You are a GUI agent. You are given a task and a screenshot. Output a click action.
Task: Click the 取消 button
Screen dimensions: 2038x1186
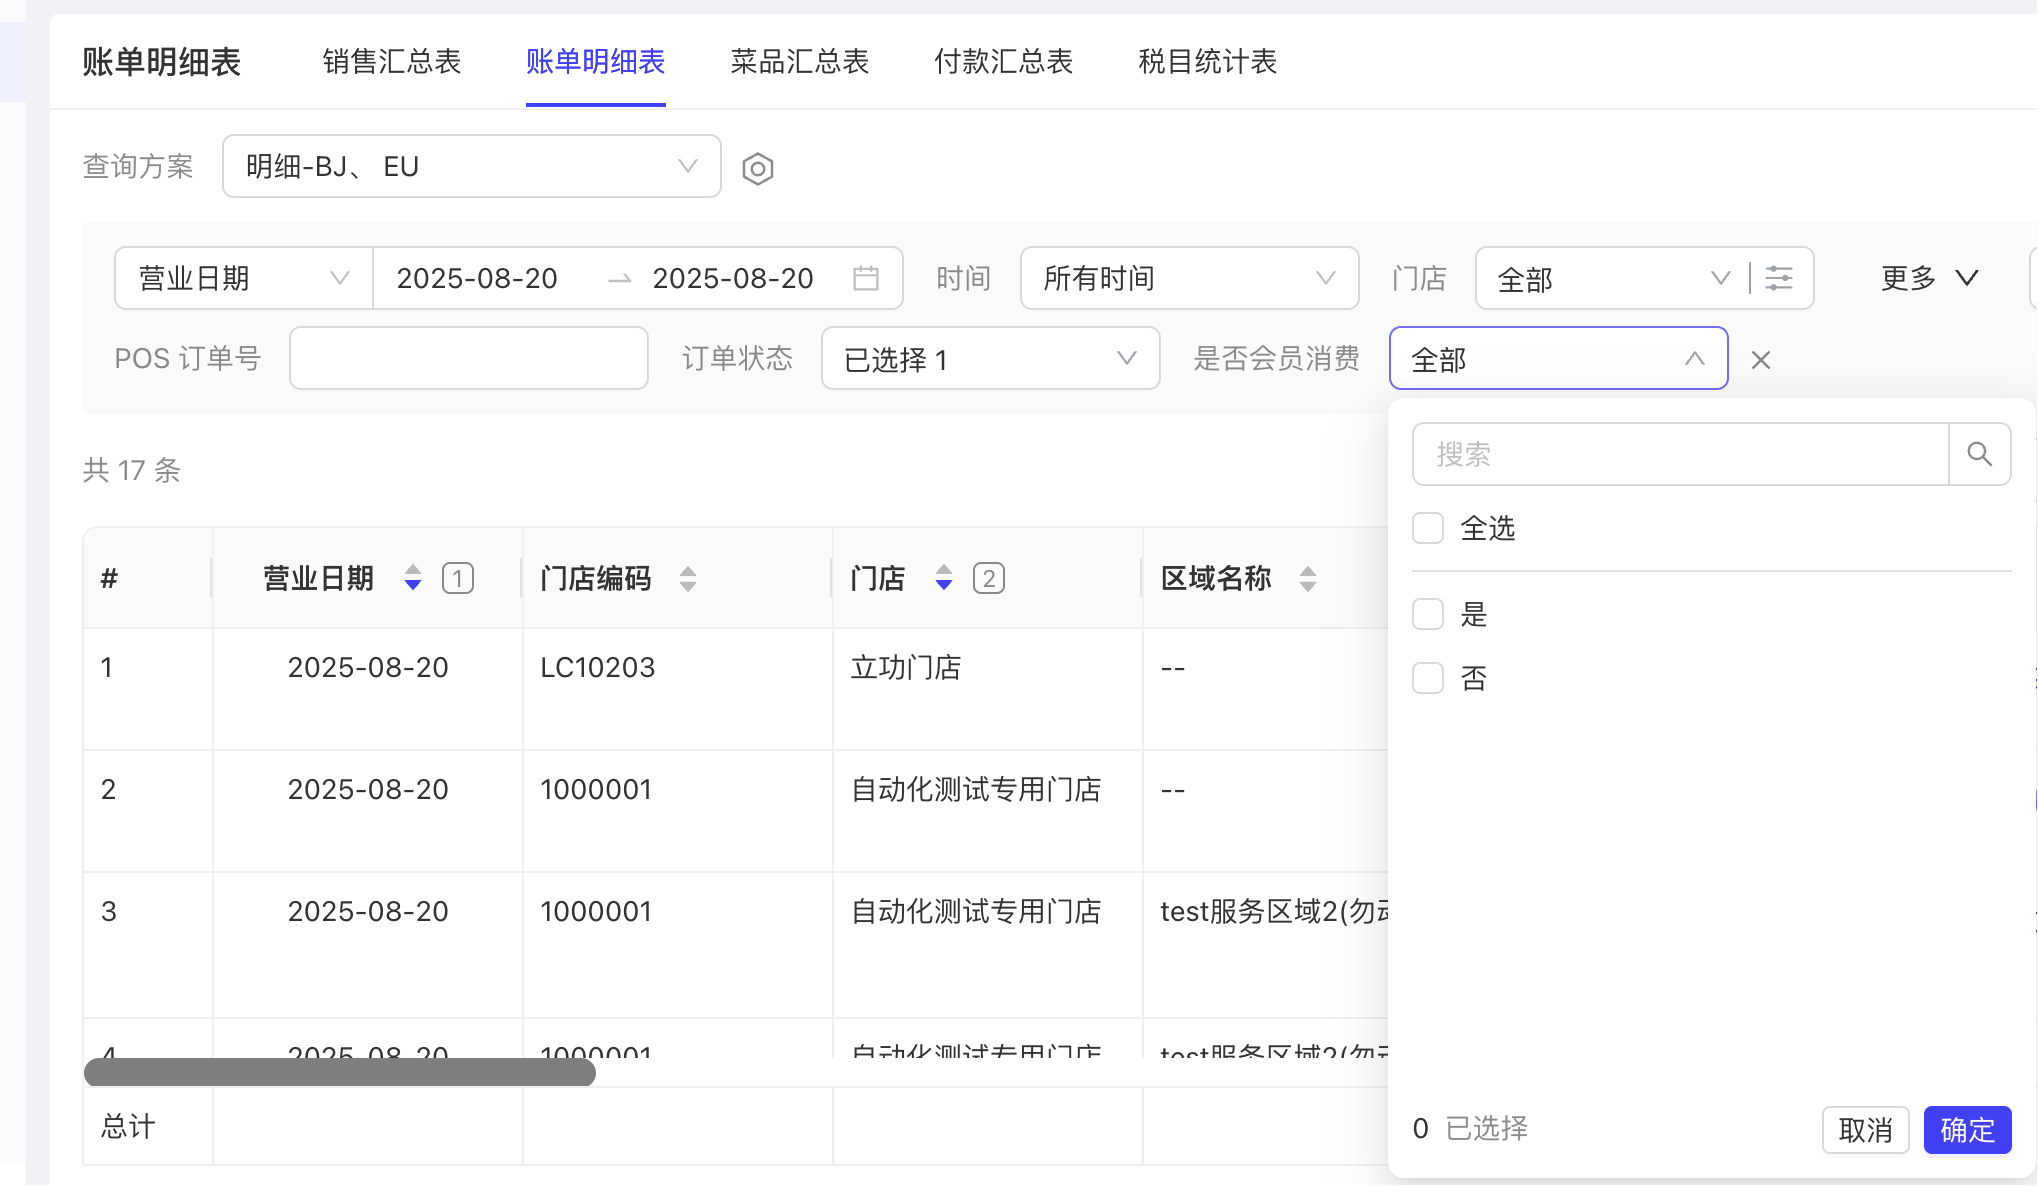pyautogui.click(x=1865, y=1130)
